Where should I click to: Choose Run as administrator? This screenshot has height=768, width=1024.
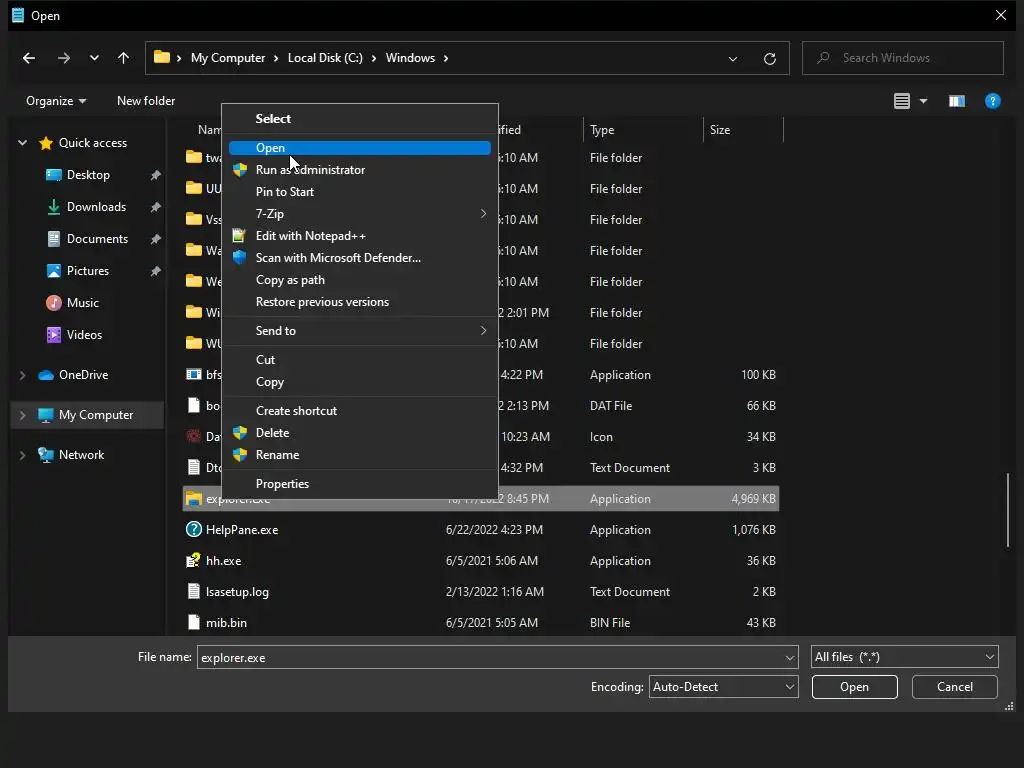[359, 170]
